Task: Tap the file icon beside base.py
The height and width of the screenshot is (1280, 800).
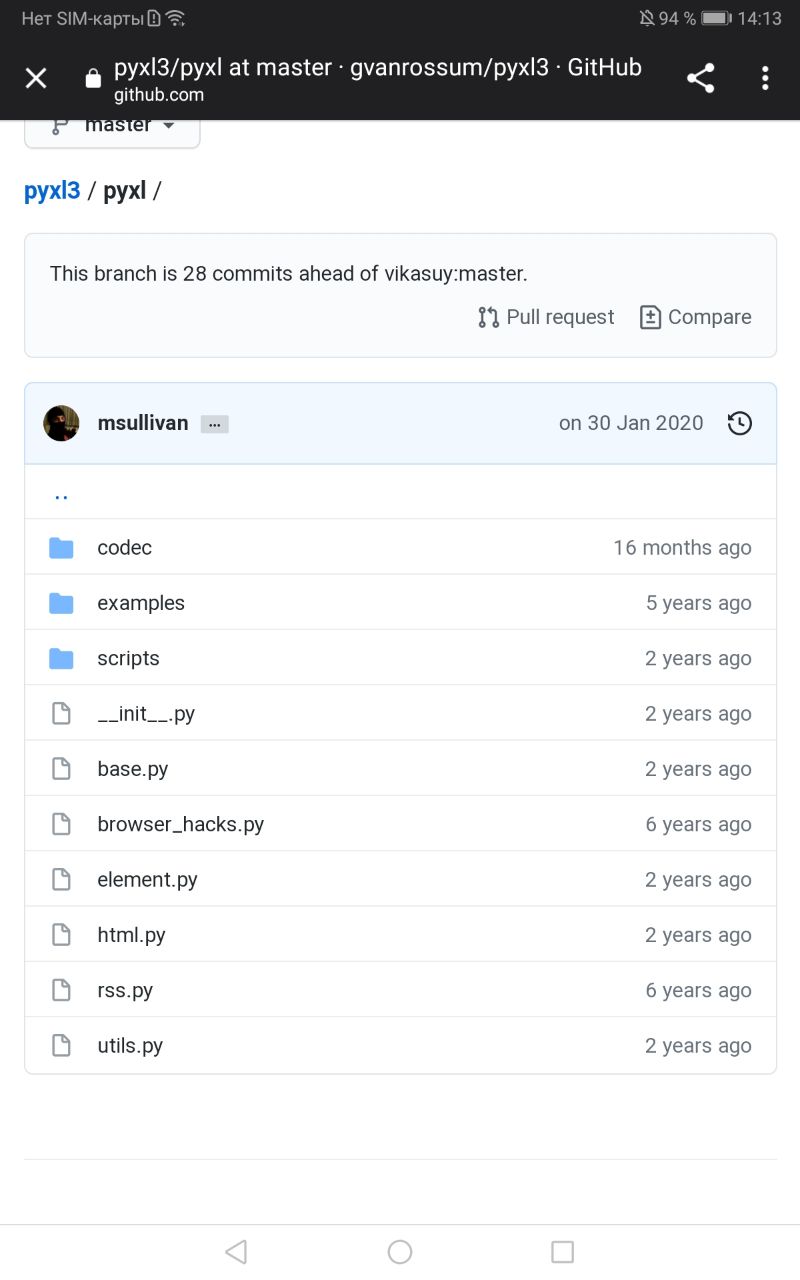Action: (x=61, y=769)
